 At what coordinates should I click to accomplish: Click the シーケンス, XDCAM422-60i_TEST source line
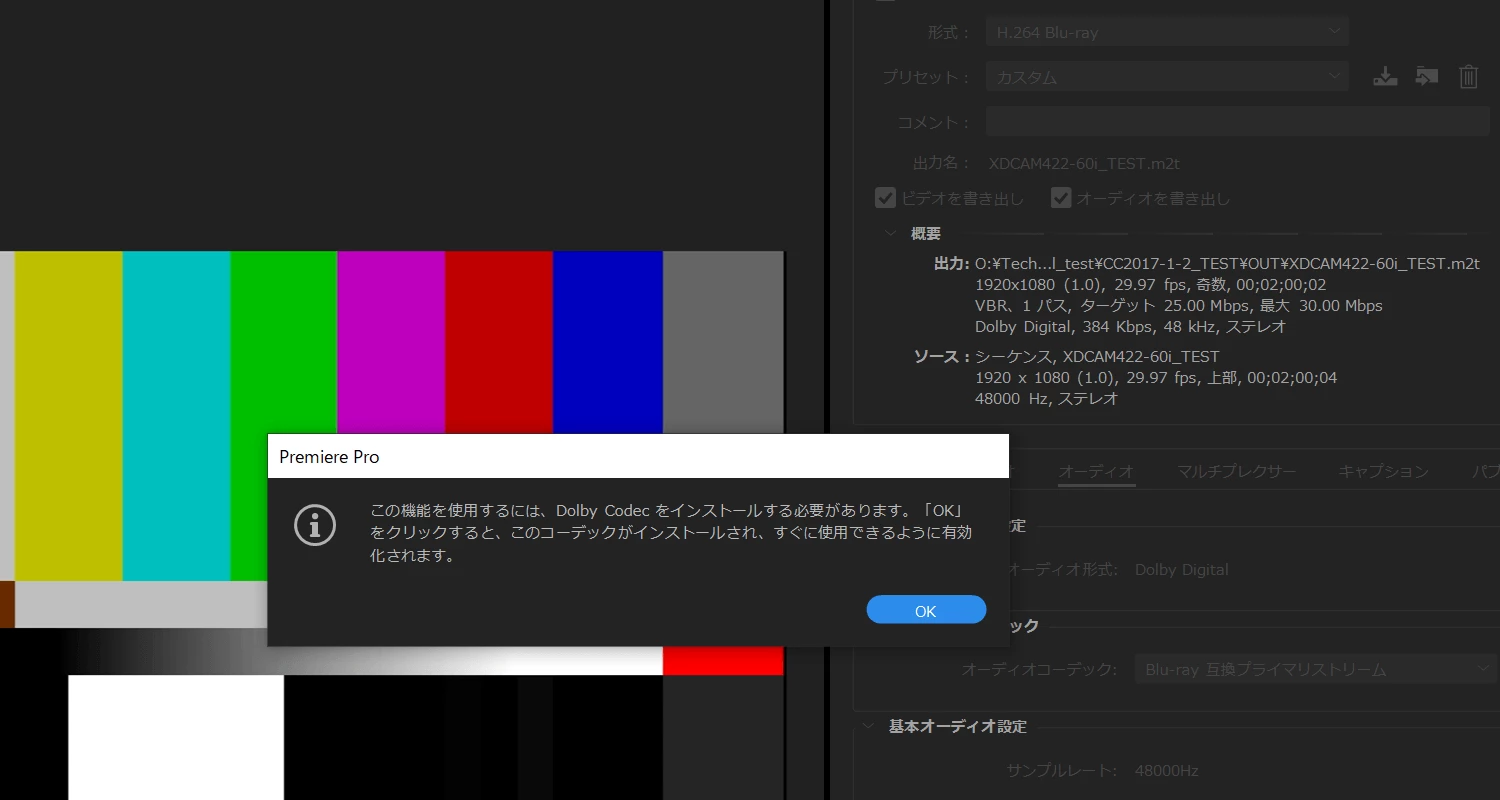click(x=1097, y=356)
